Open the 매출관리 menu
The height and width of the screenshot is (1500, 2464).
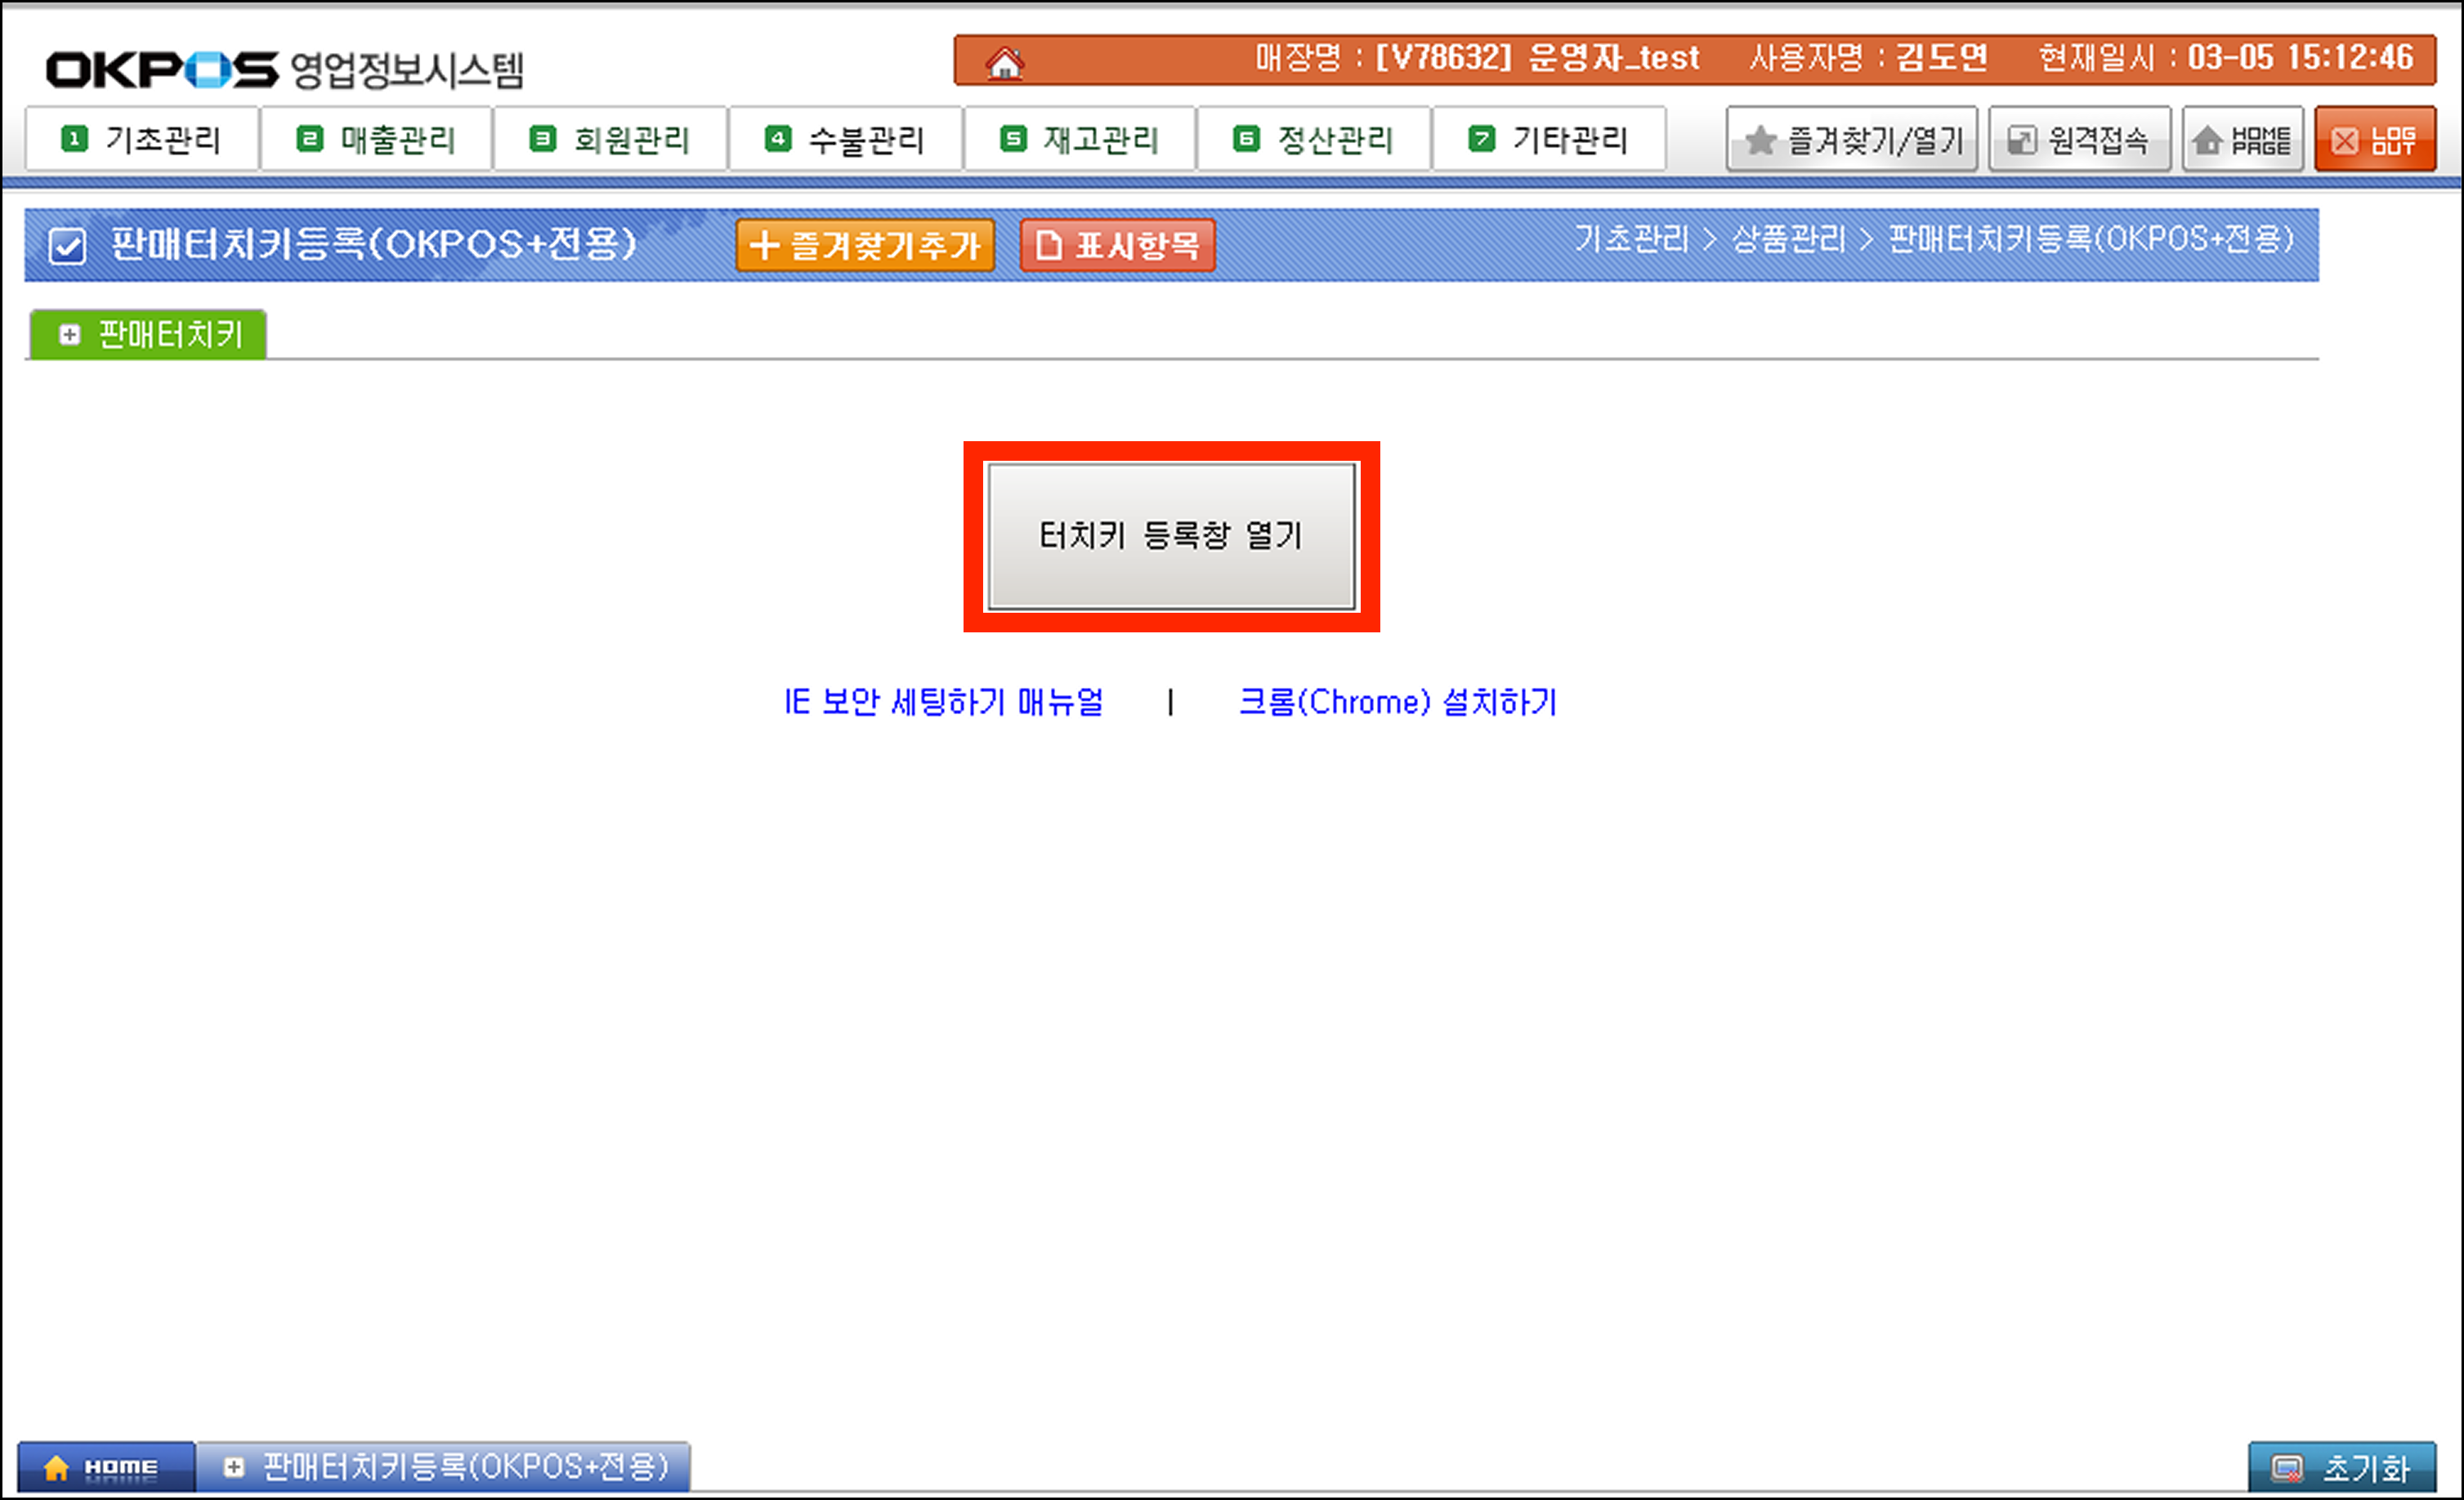click(377, 139)
